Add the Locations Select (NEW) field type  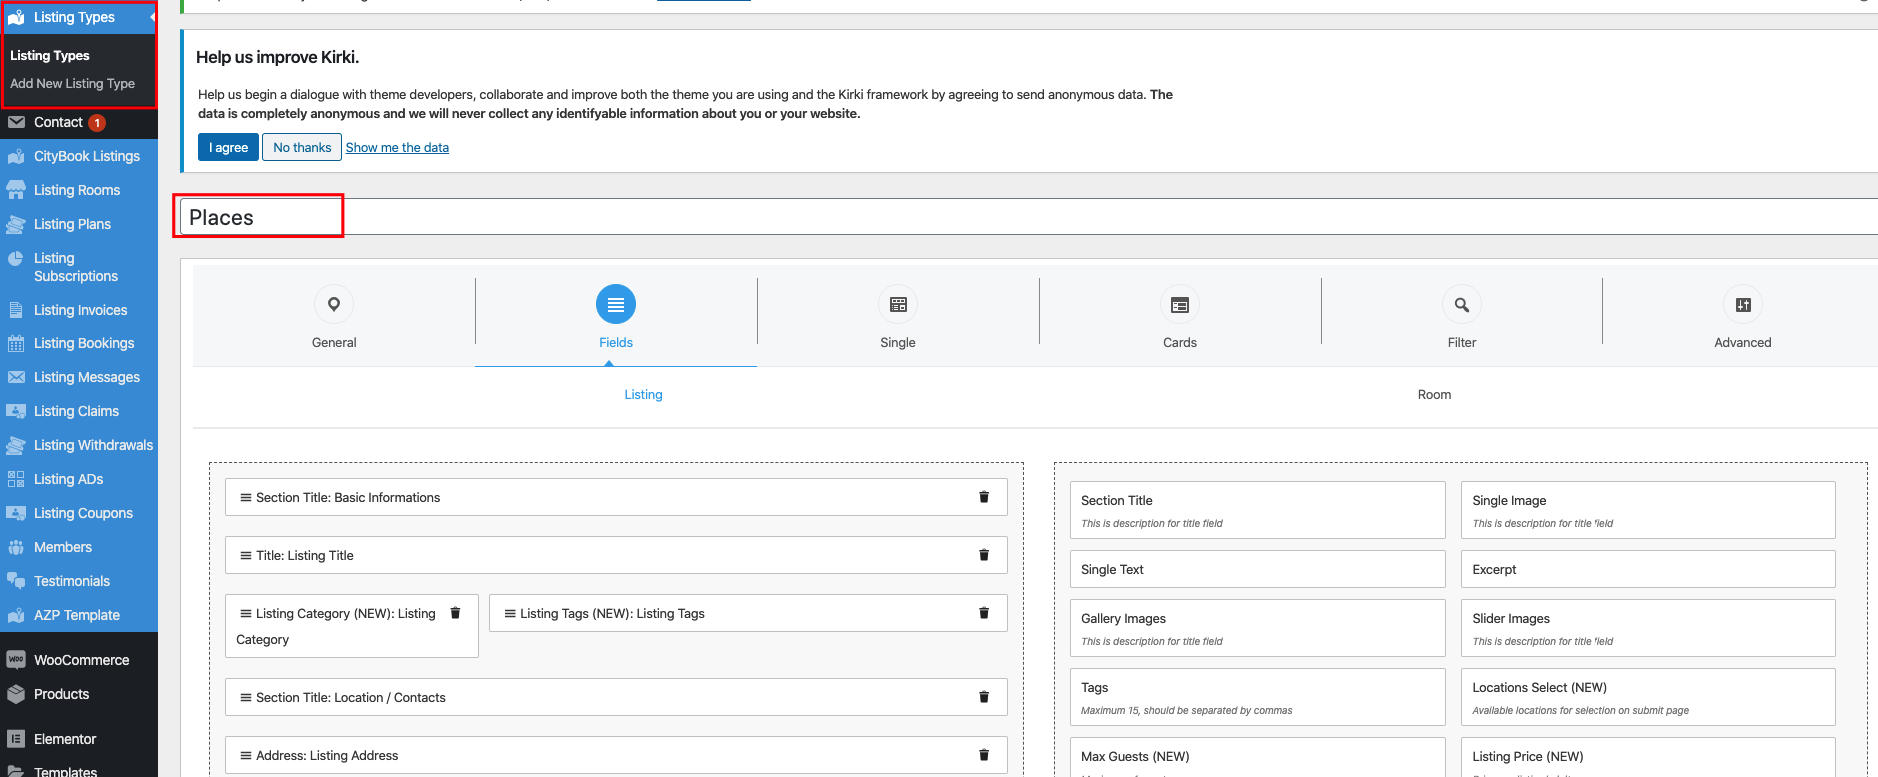tap(1648, 697)
